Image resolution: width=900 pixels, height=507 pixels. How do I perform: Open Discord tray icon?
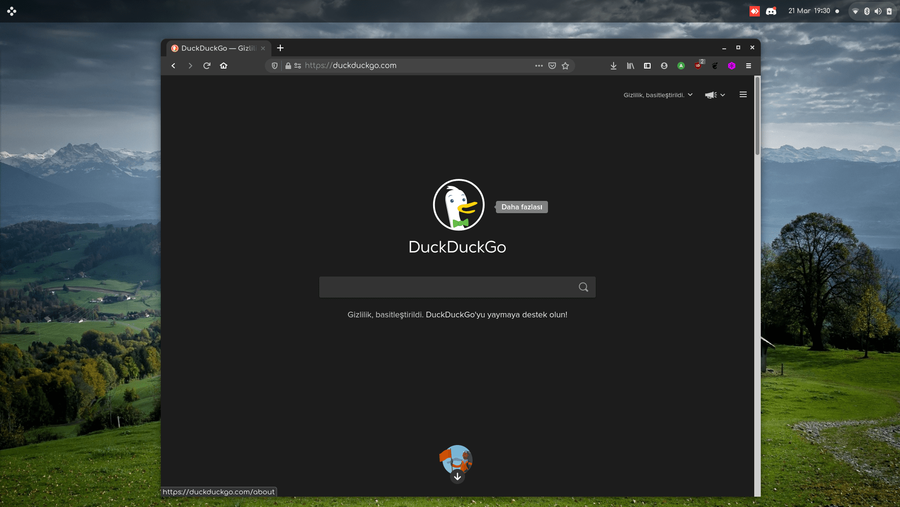(771, 11)
